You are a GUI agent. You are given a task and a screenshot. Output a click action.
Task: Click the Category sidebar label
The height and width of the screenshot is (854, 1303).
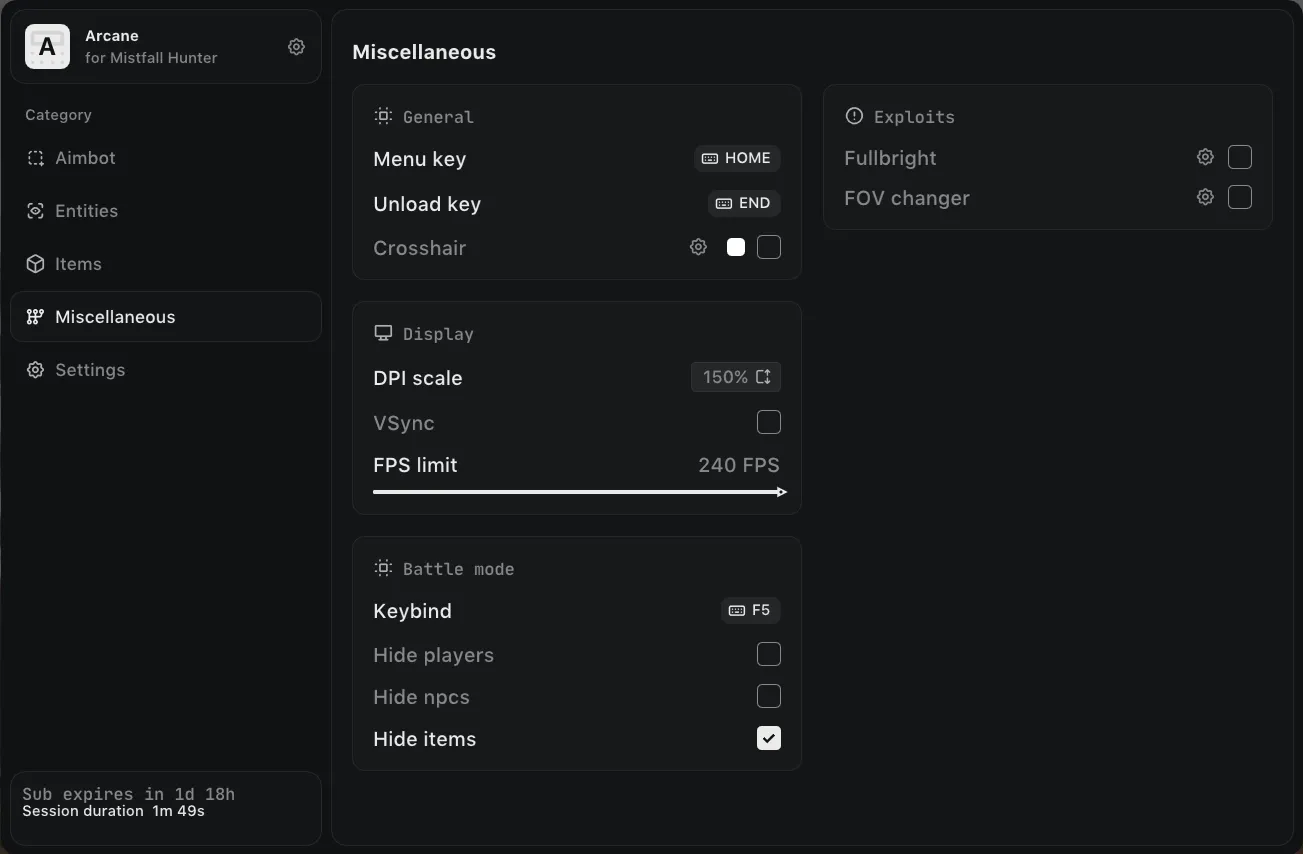tap(58, 115)
